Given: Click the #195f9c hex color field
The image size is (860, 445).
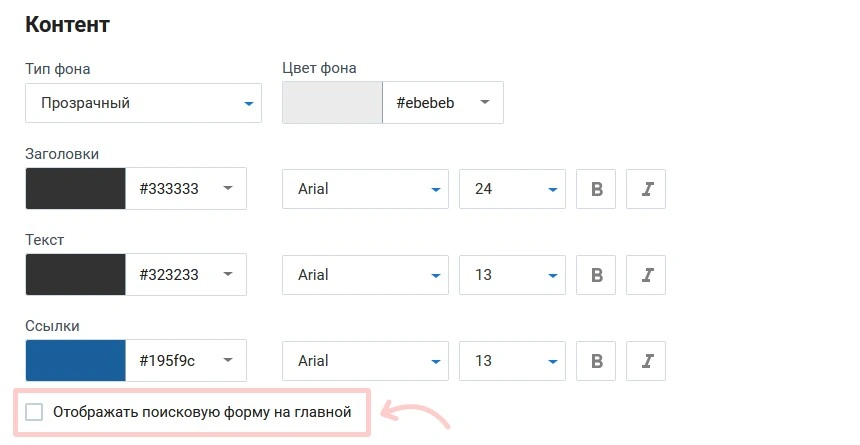Looking at the screenshot, I should 170,360.
